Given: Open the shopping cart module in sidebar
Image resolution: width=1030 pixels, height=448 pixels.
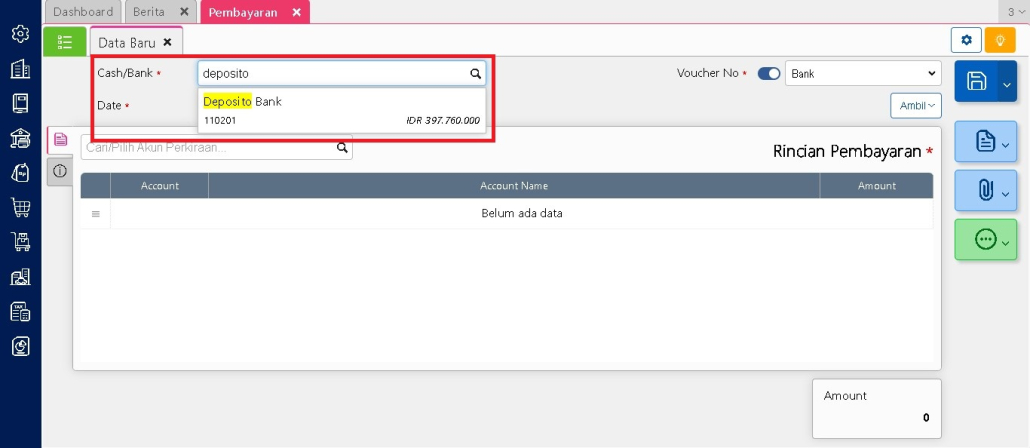Looking at the screenshot, I should 20,208.
